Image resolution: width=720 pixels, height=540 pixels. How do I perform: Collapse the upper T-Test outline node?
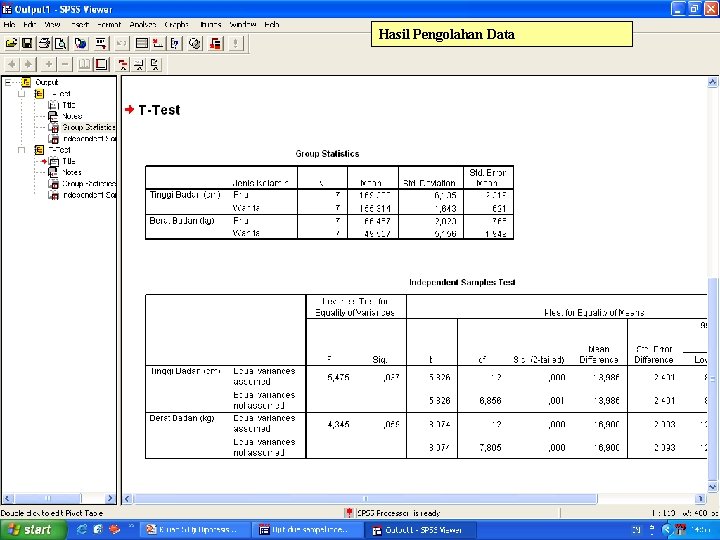pos(22,94)
